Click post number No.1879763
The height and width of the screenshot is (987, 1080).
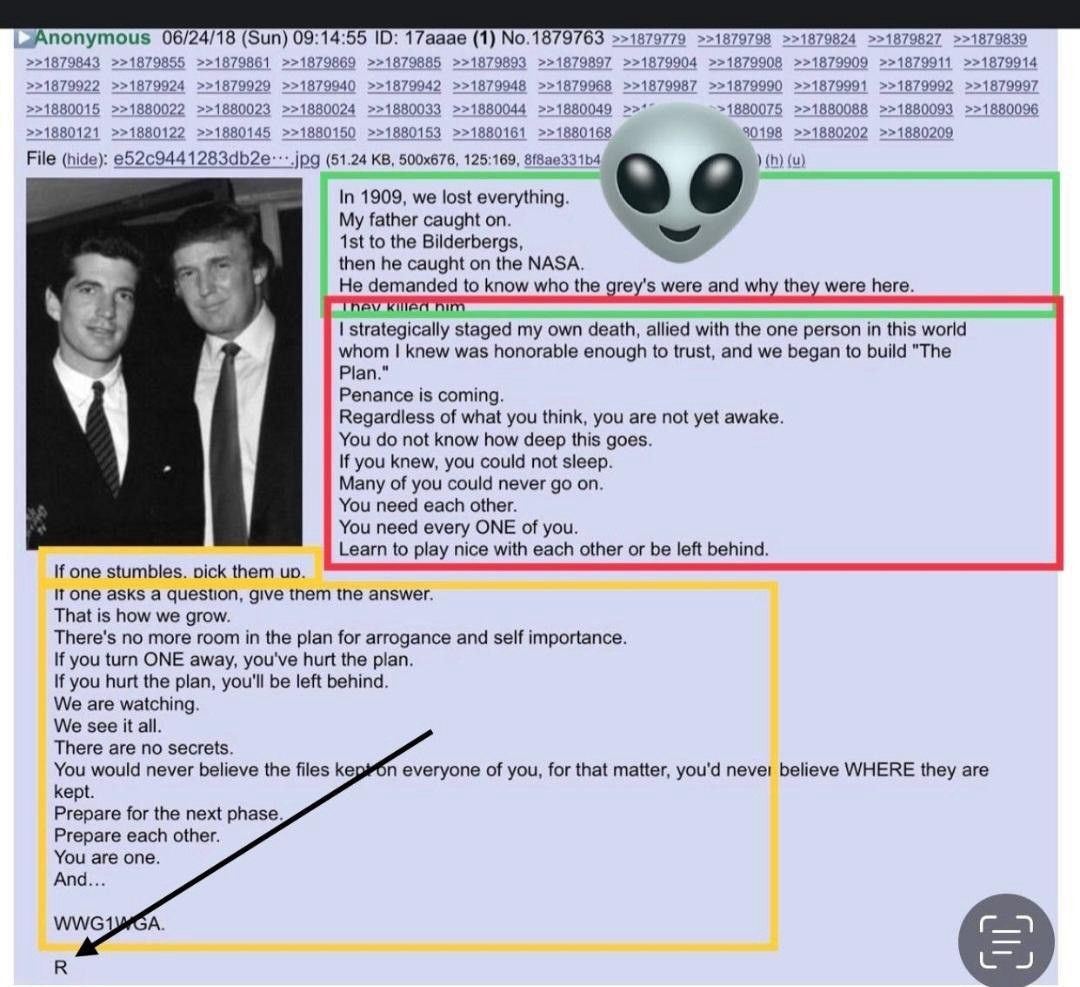click(x=552, y=38)
